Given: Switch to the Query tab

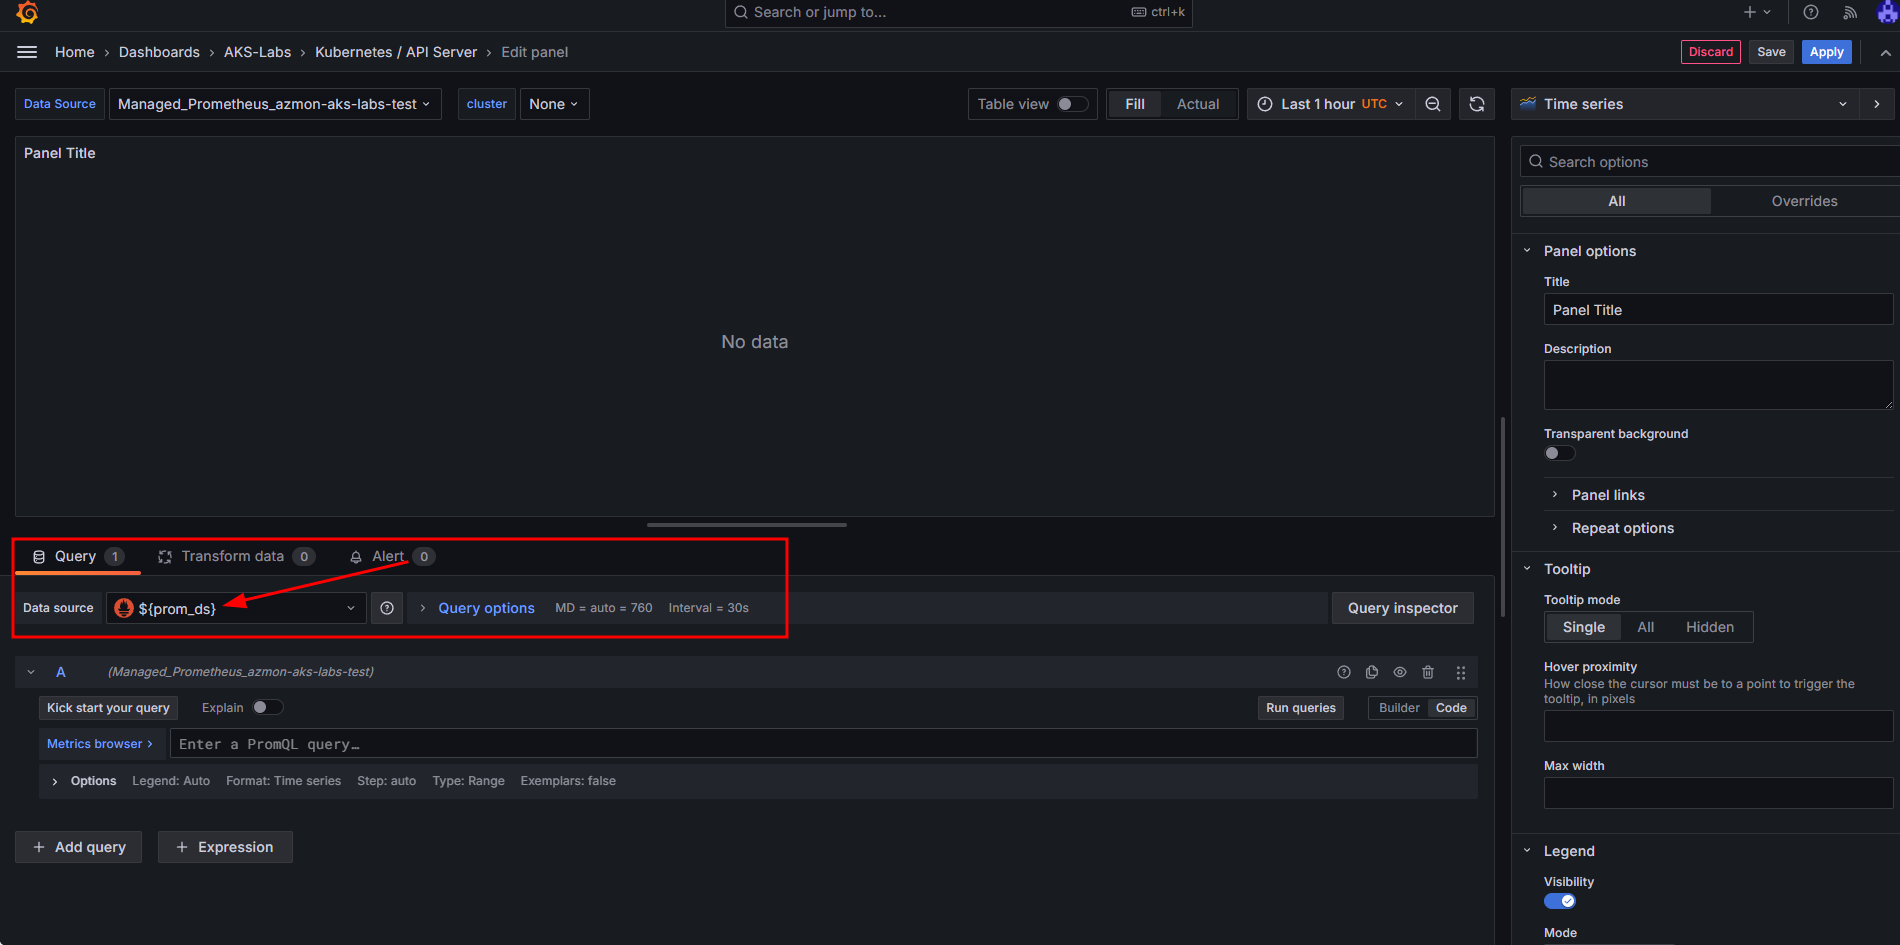Looking at the screenshot, I should 78,556.
